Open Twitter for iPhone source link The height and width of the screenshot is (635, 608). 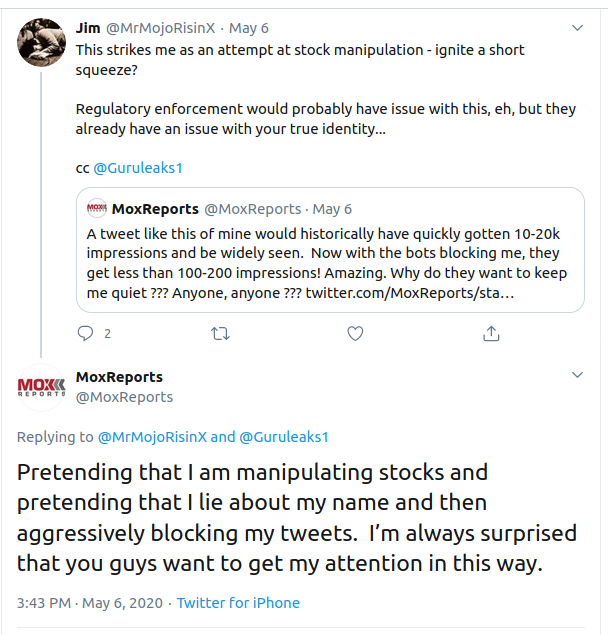pos(238,603)
